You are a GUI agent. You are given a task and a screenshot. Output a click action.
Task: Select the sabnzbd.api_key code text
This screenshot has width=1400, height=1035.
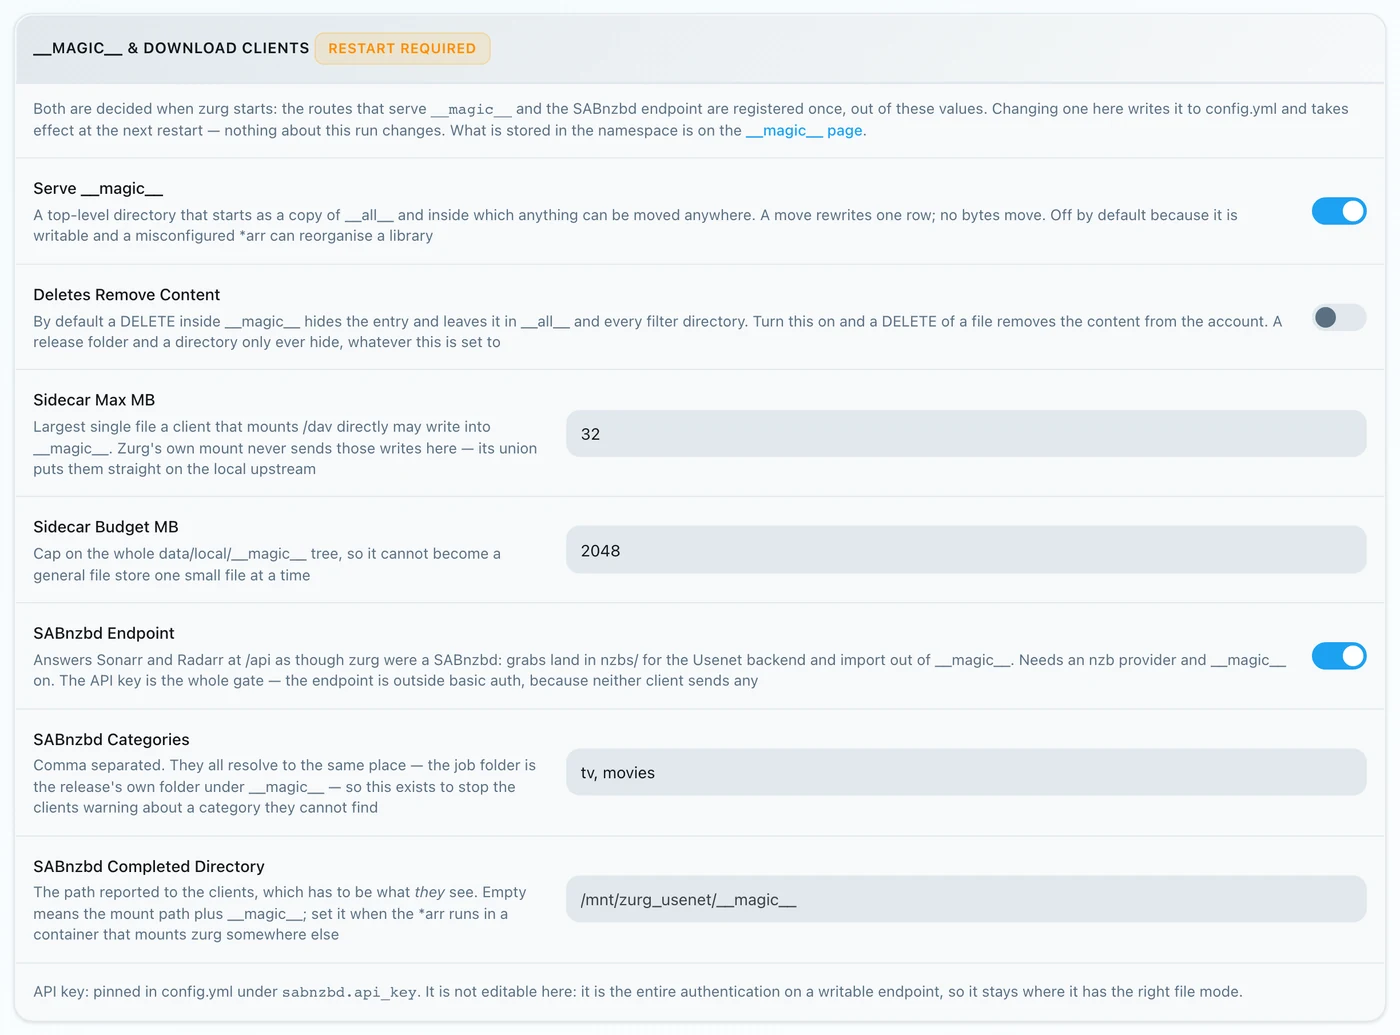(x=349, y=992)
